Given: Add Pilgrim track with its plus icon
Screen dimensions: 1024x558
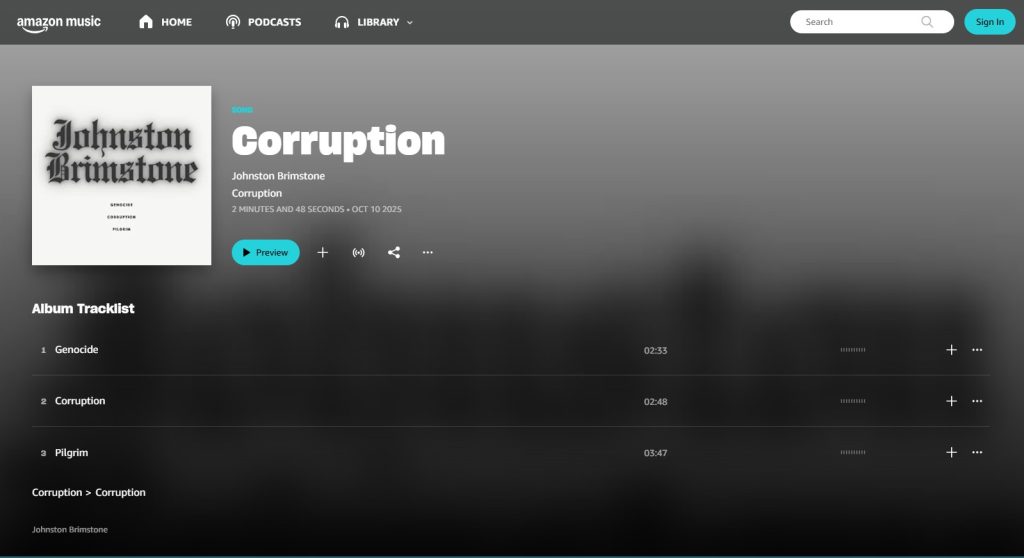Looking at the screenshot, I should pyautogui.click(x=952, y=452).
